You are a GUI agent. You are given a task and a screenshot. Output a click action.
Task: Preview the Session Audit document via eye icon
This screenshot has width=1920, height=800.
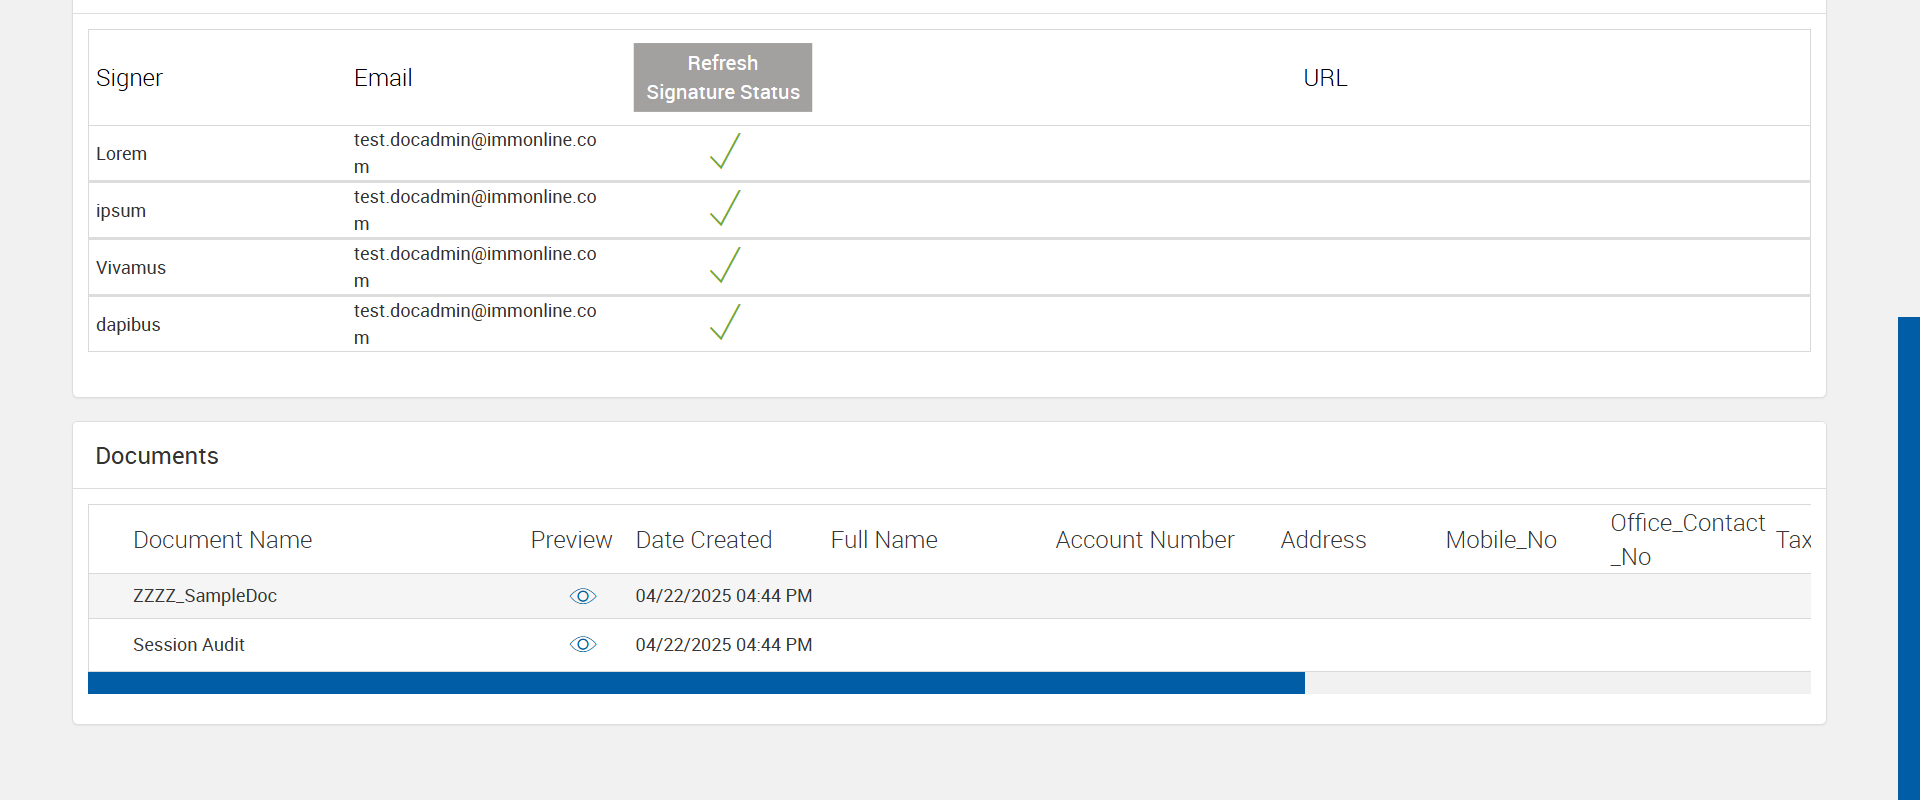point(583,644)
